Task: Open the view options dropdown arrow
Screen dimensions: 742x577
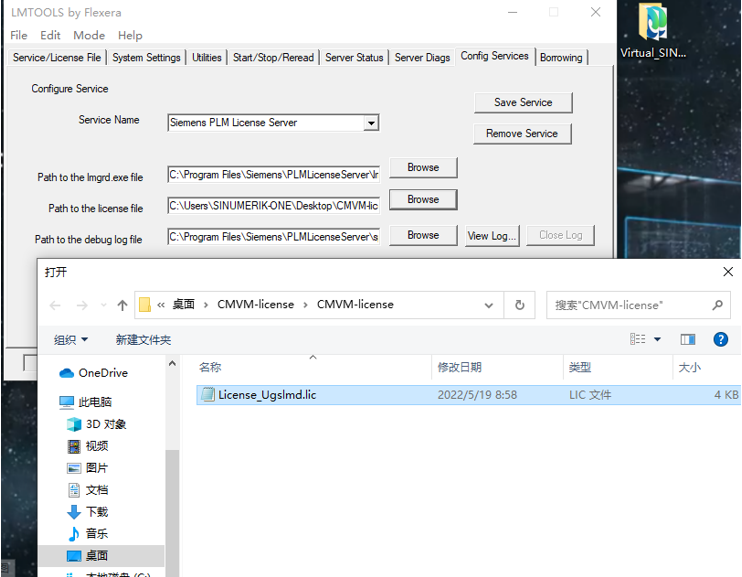Action: pyautogui.click(x=657, y=339)
